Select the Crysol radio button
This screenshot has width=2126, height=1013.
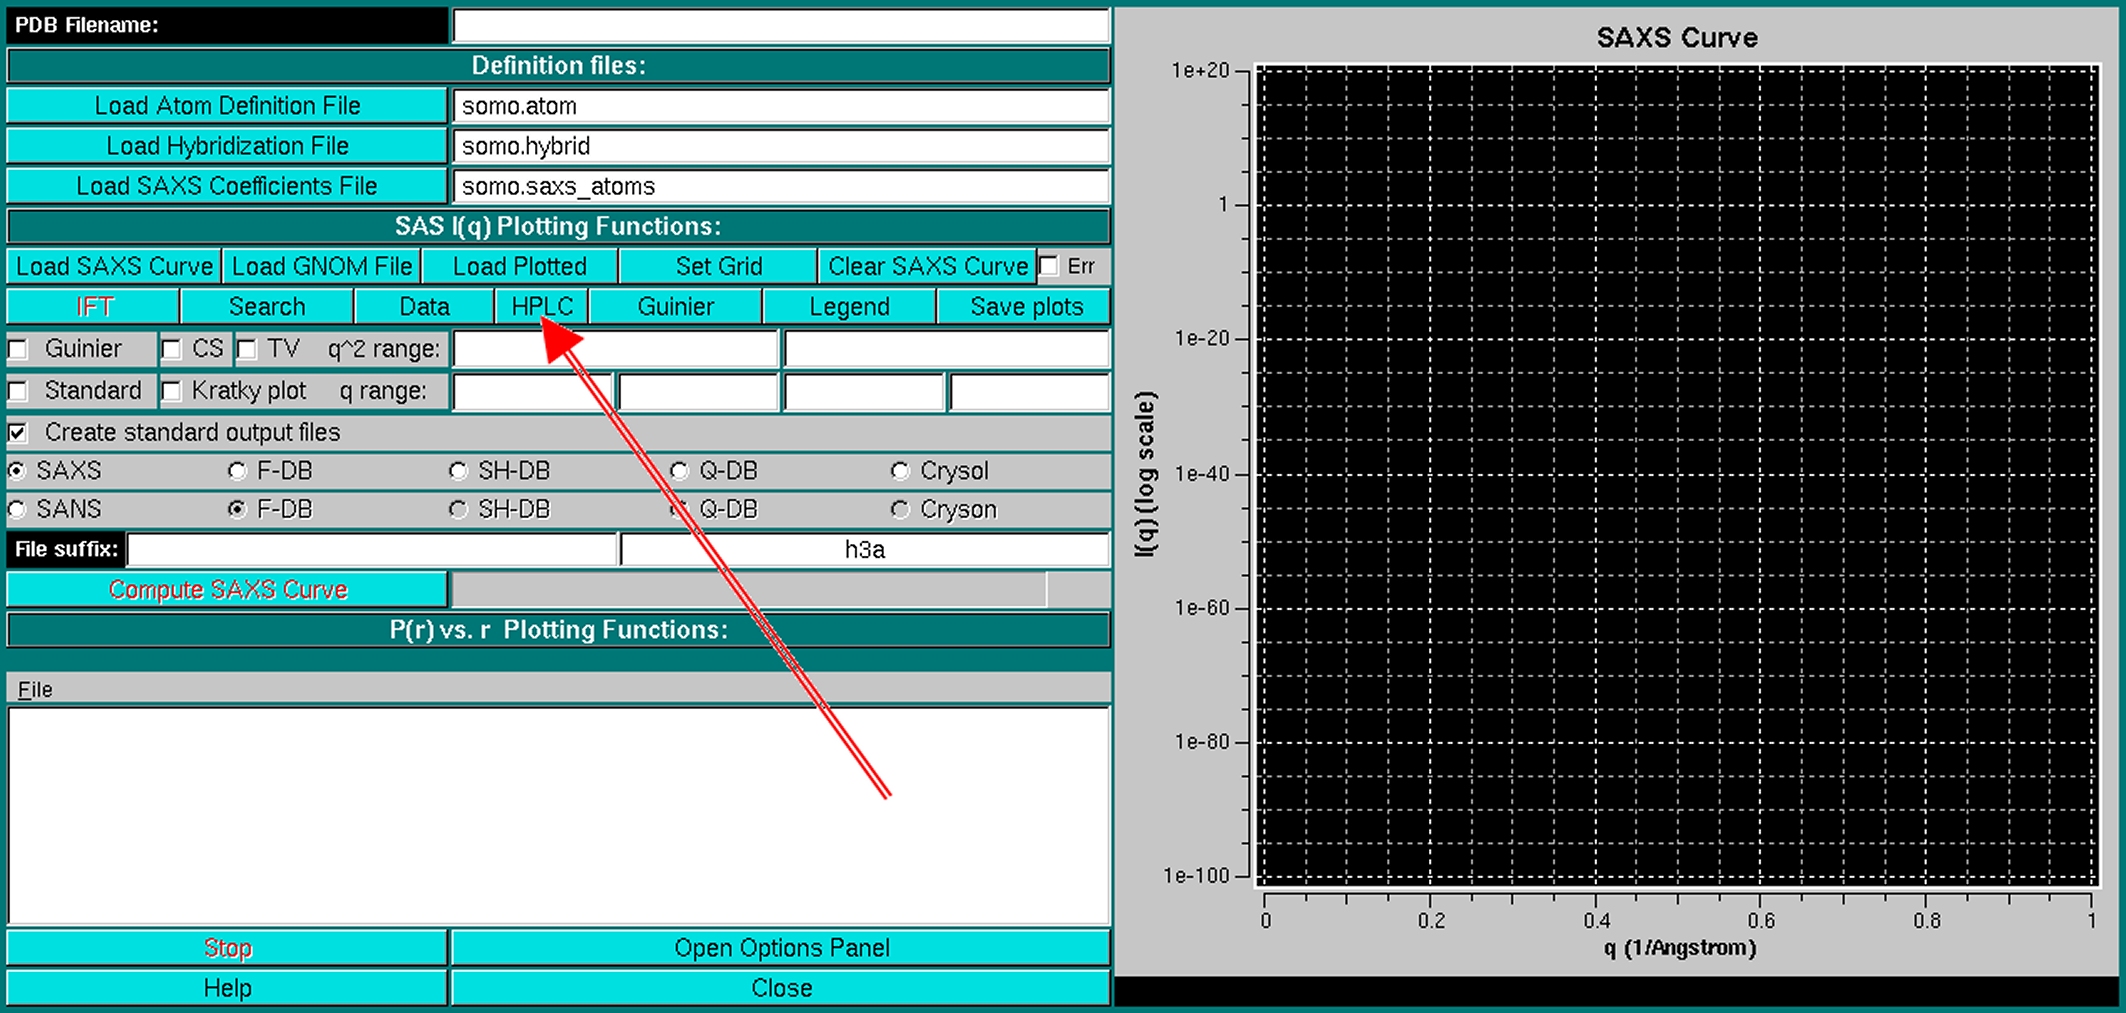pyautogui.click(x=900, y=471)
